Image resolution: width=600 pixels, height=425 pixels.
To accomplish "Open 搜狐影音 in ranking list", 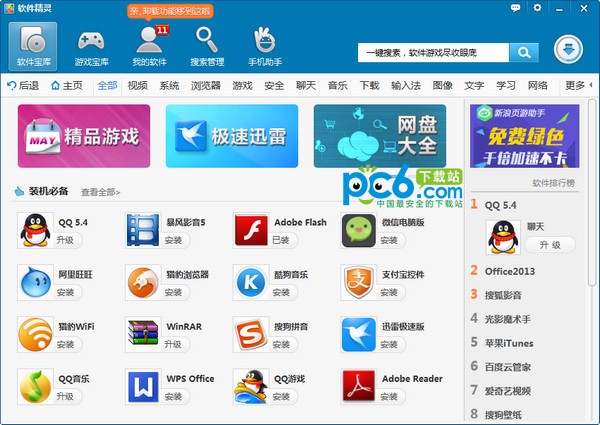I will 503,295.
